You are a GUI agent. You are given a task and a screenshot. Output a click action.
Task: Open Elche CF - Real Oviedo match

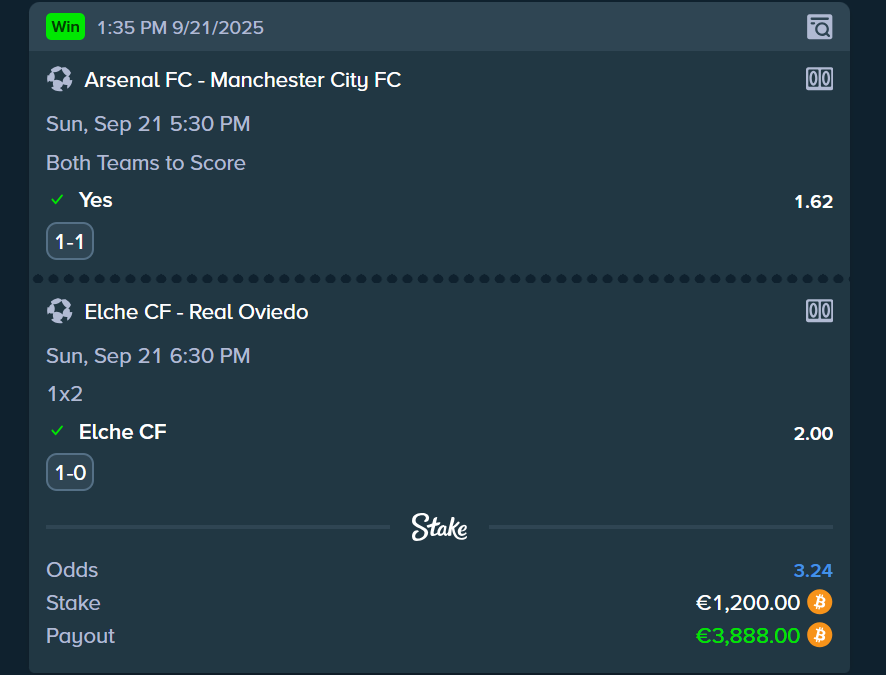(x=197, y=312)
